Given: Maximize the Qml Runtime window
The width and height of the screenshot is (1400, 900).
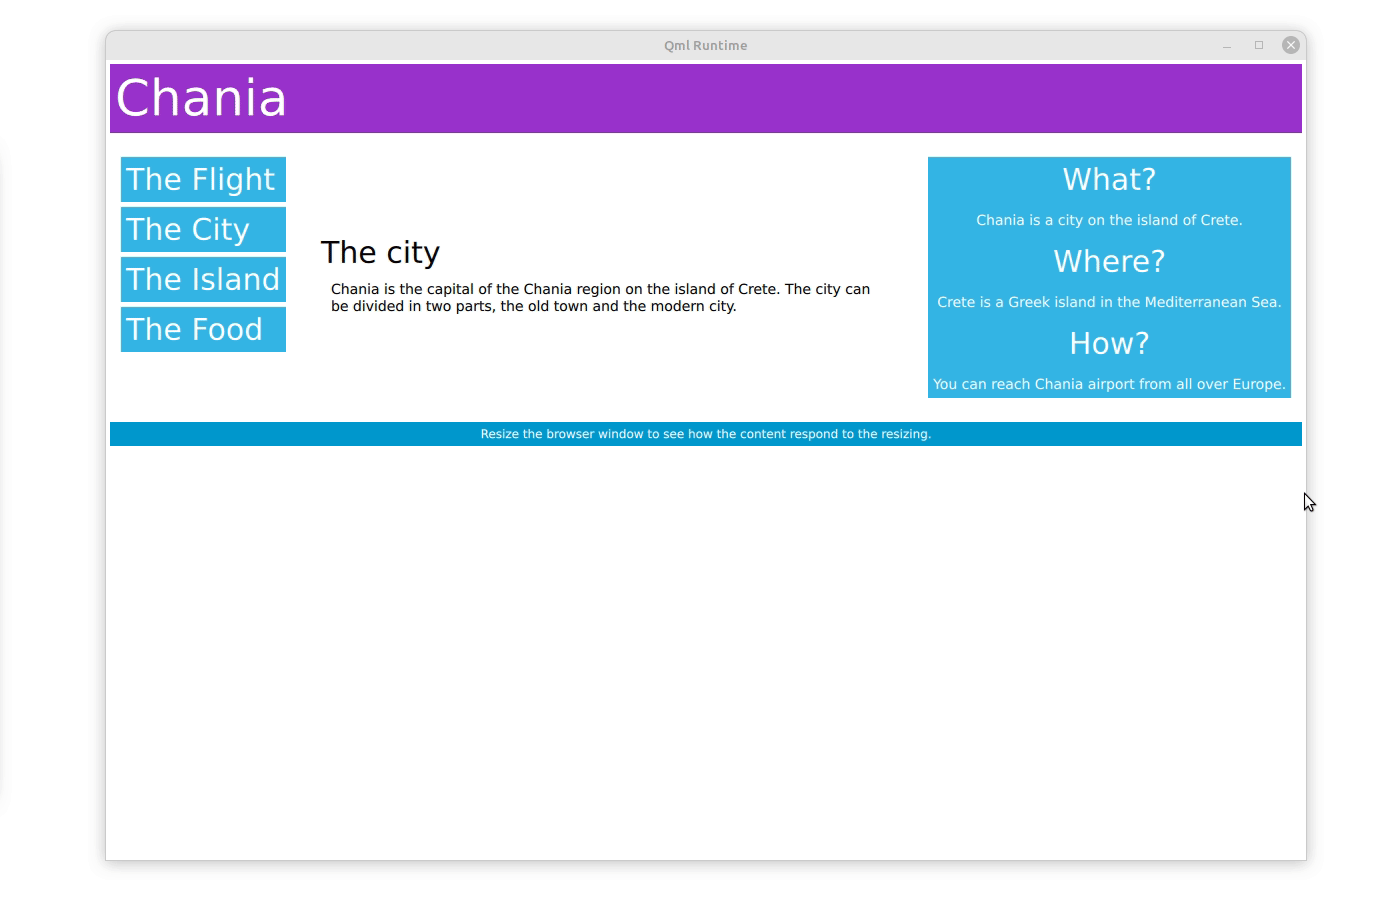Looking at the screenshot, I should click(1258, 45).
